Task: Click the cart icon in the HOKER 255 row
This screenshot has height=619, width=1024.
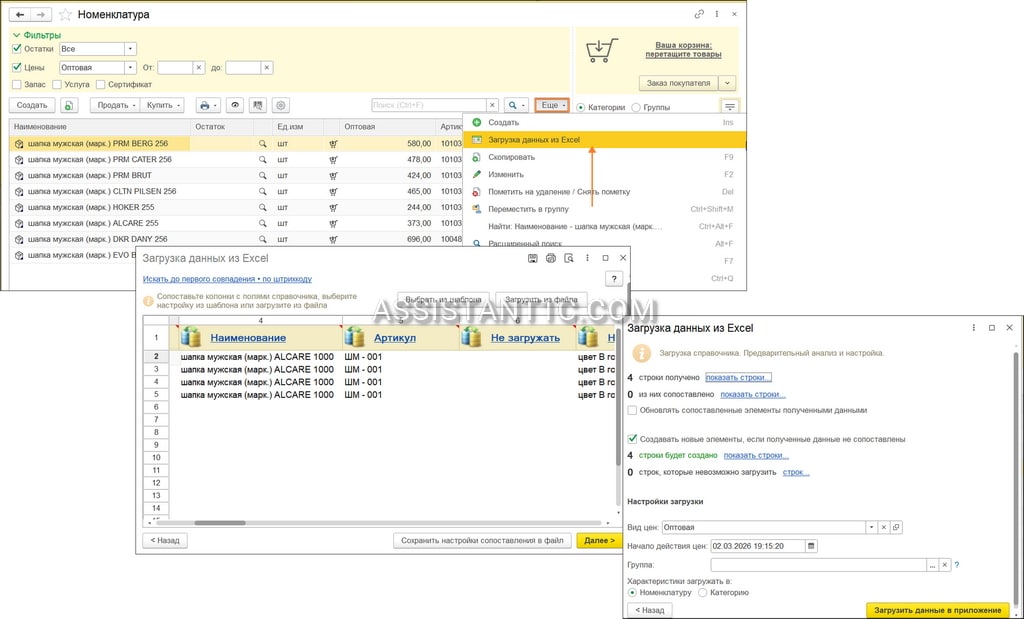Action: [333, 207]
